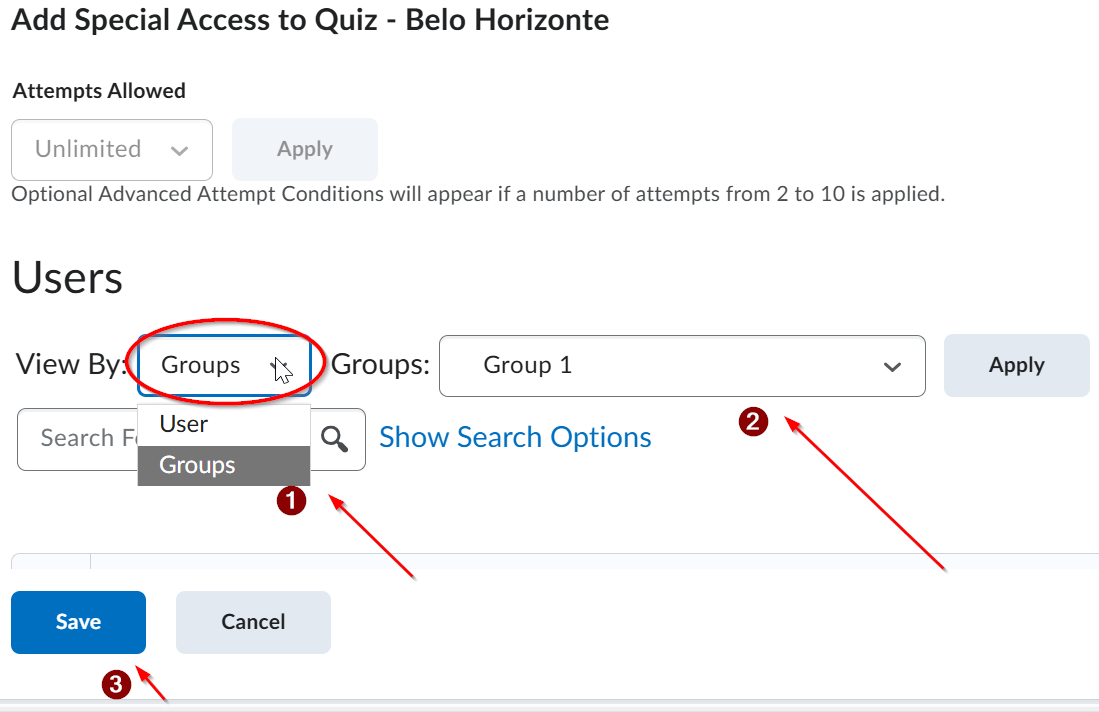Click Apply next to the Group 1 dropdown
The image size is (1099, 712).
click(1016, 366)
